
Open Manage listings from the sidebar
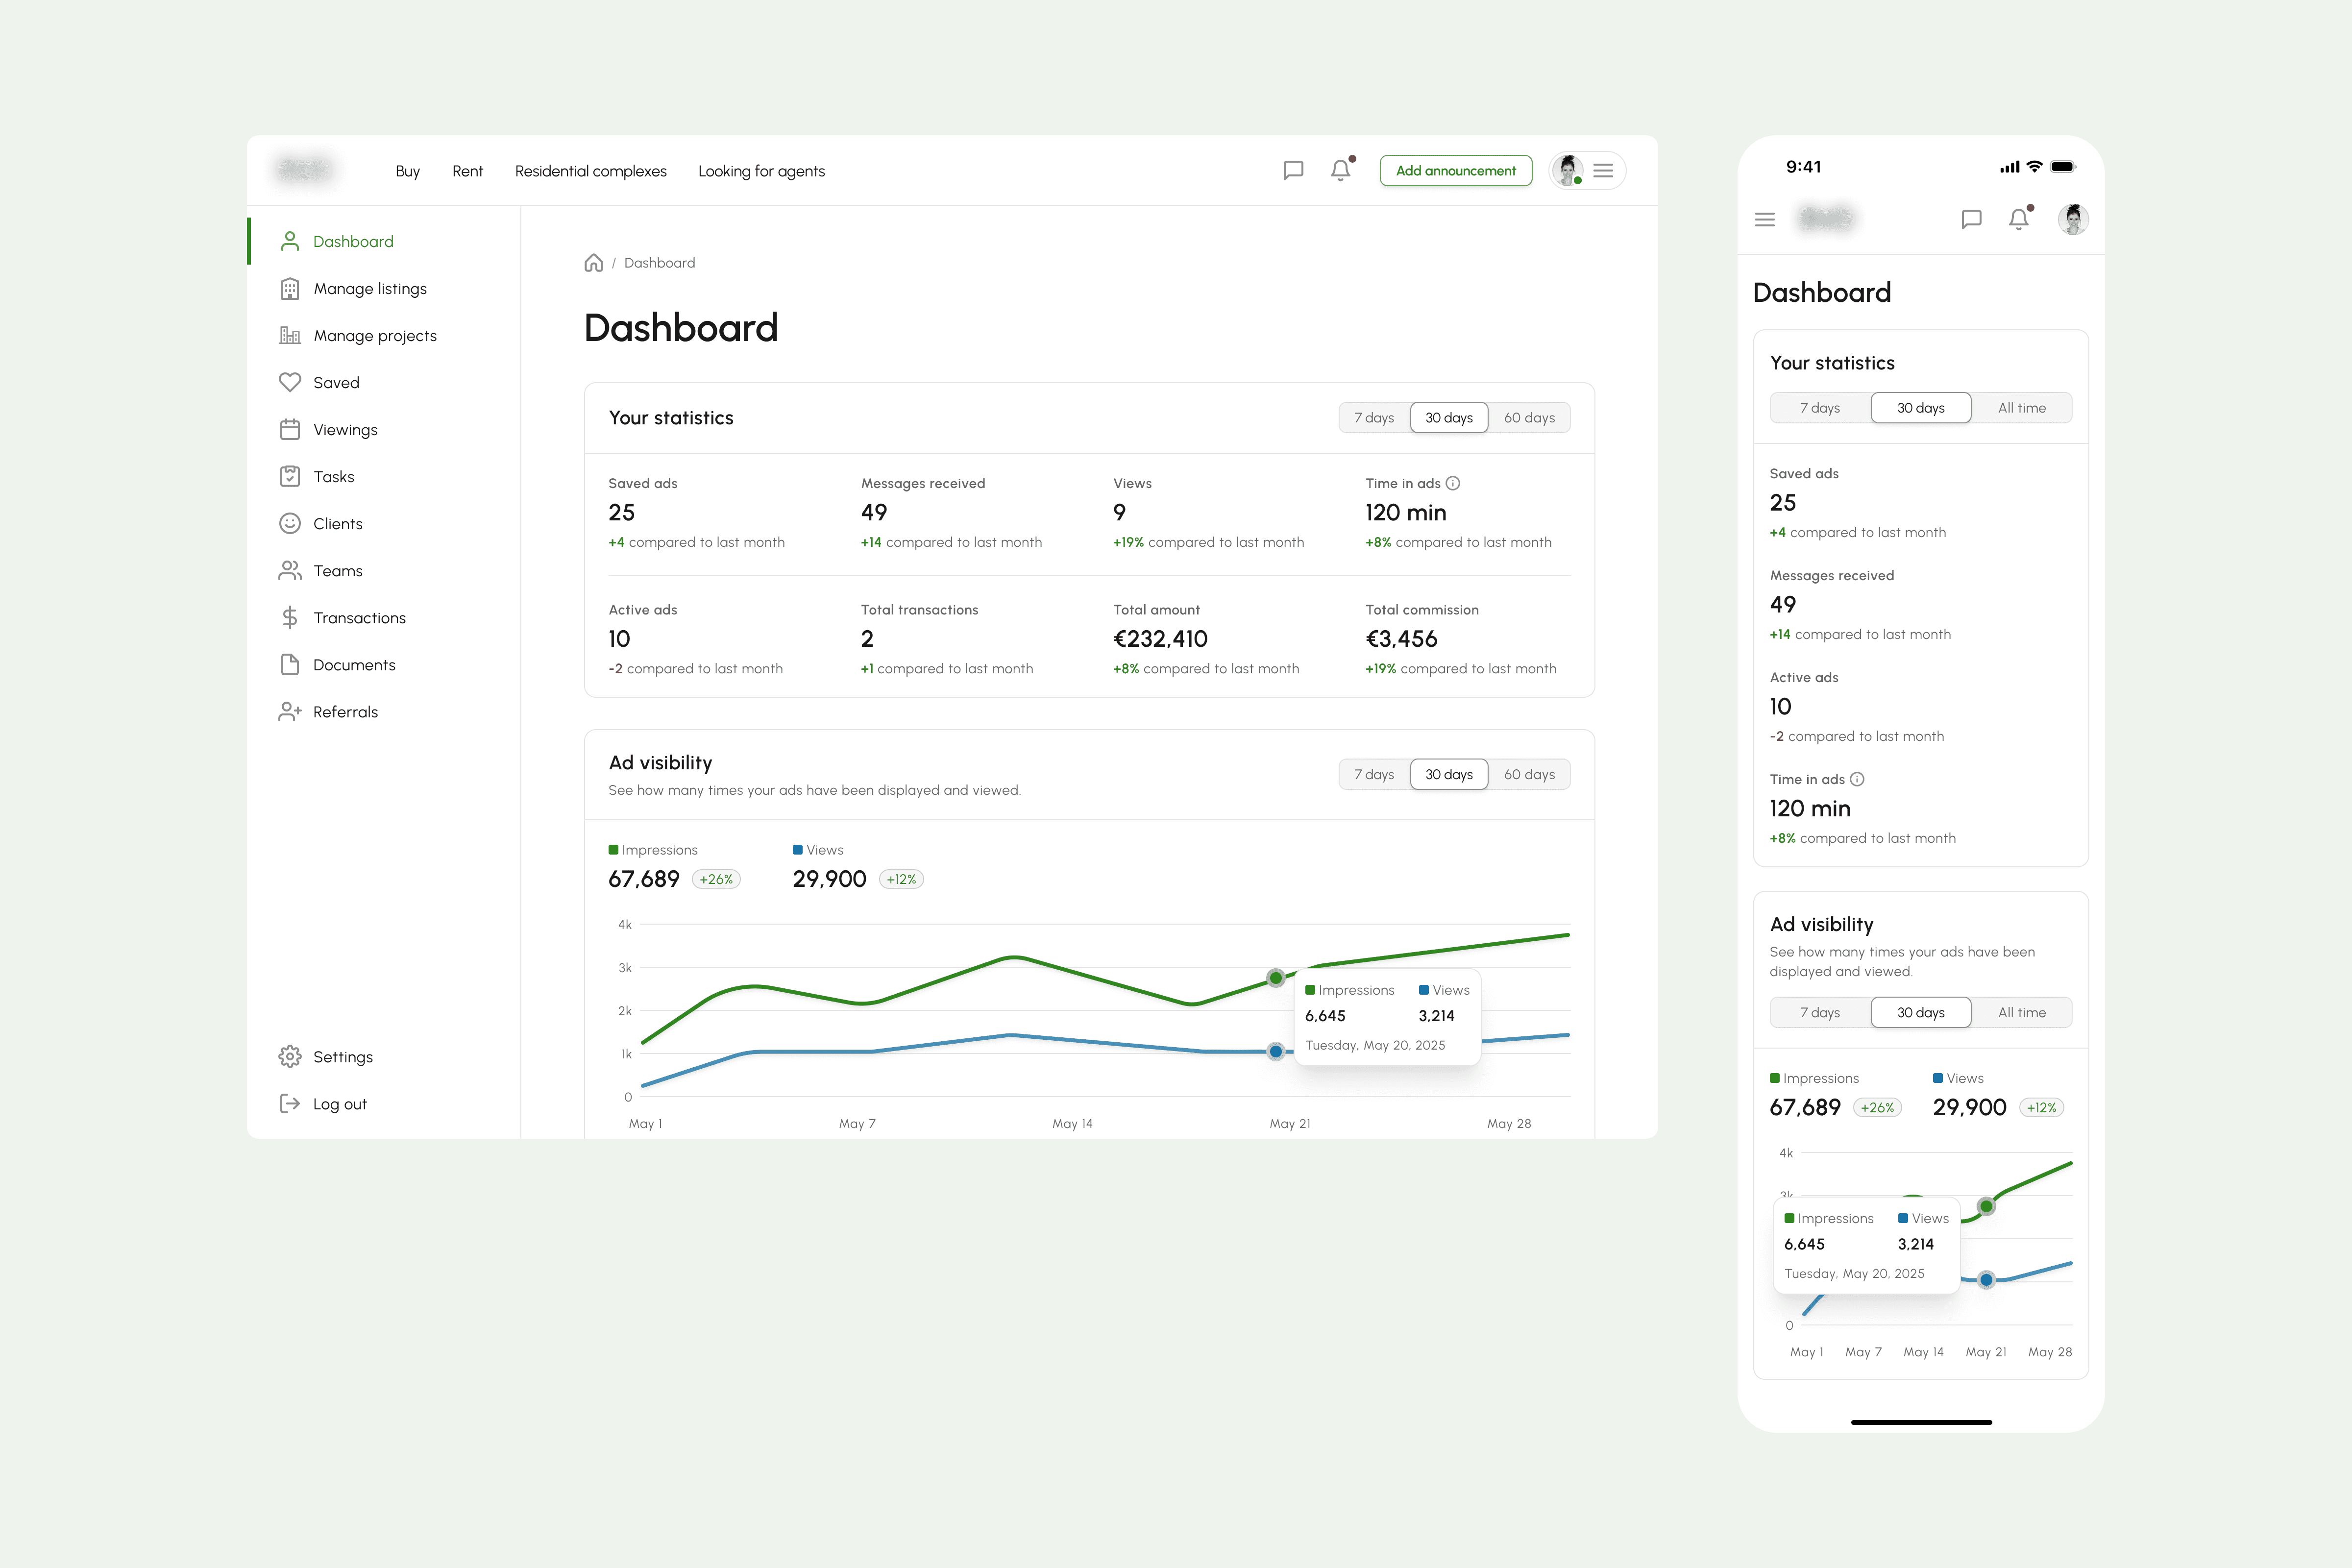pyautogui.click(x=369, y=289)
